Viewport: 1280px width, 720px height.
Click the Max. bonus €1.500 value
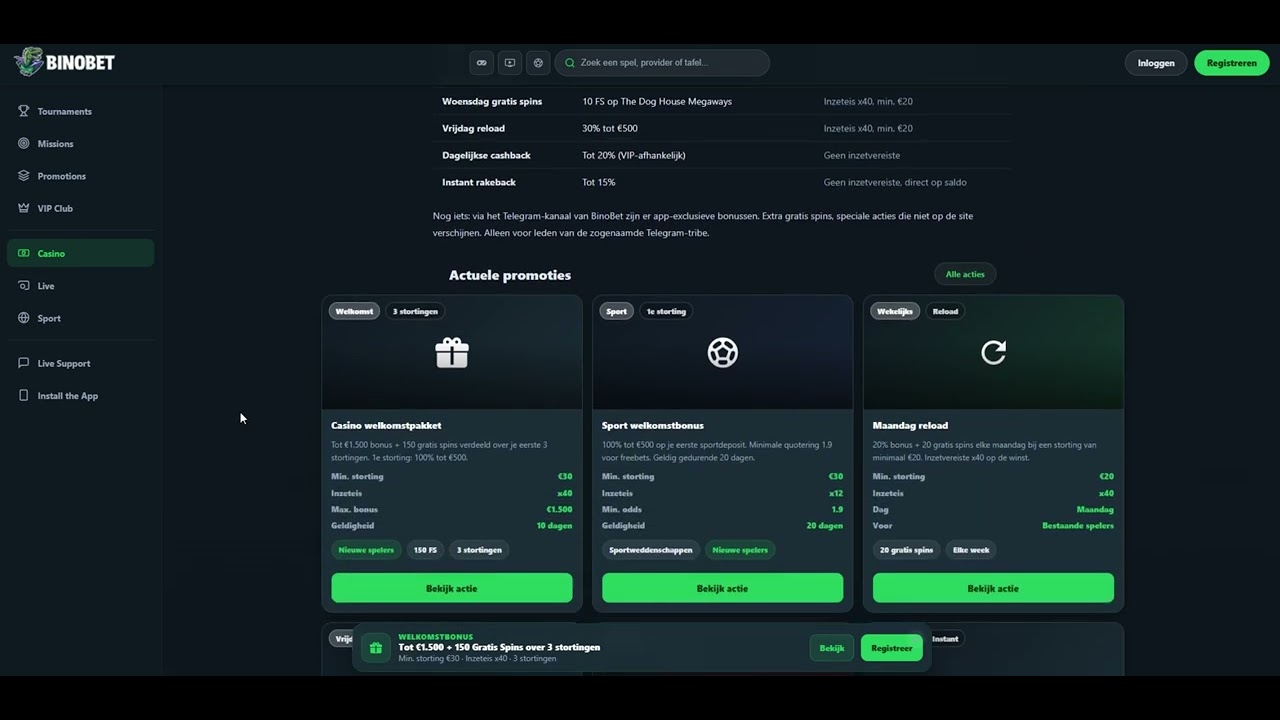click(x=559, y=509)
